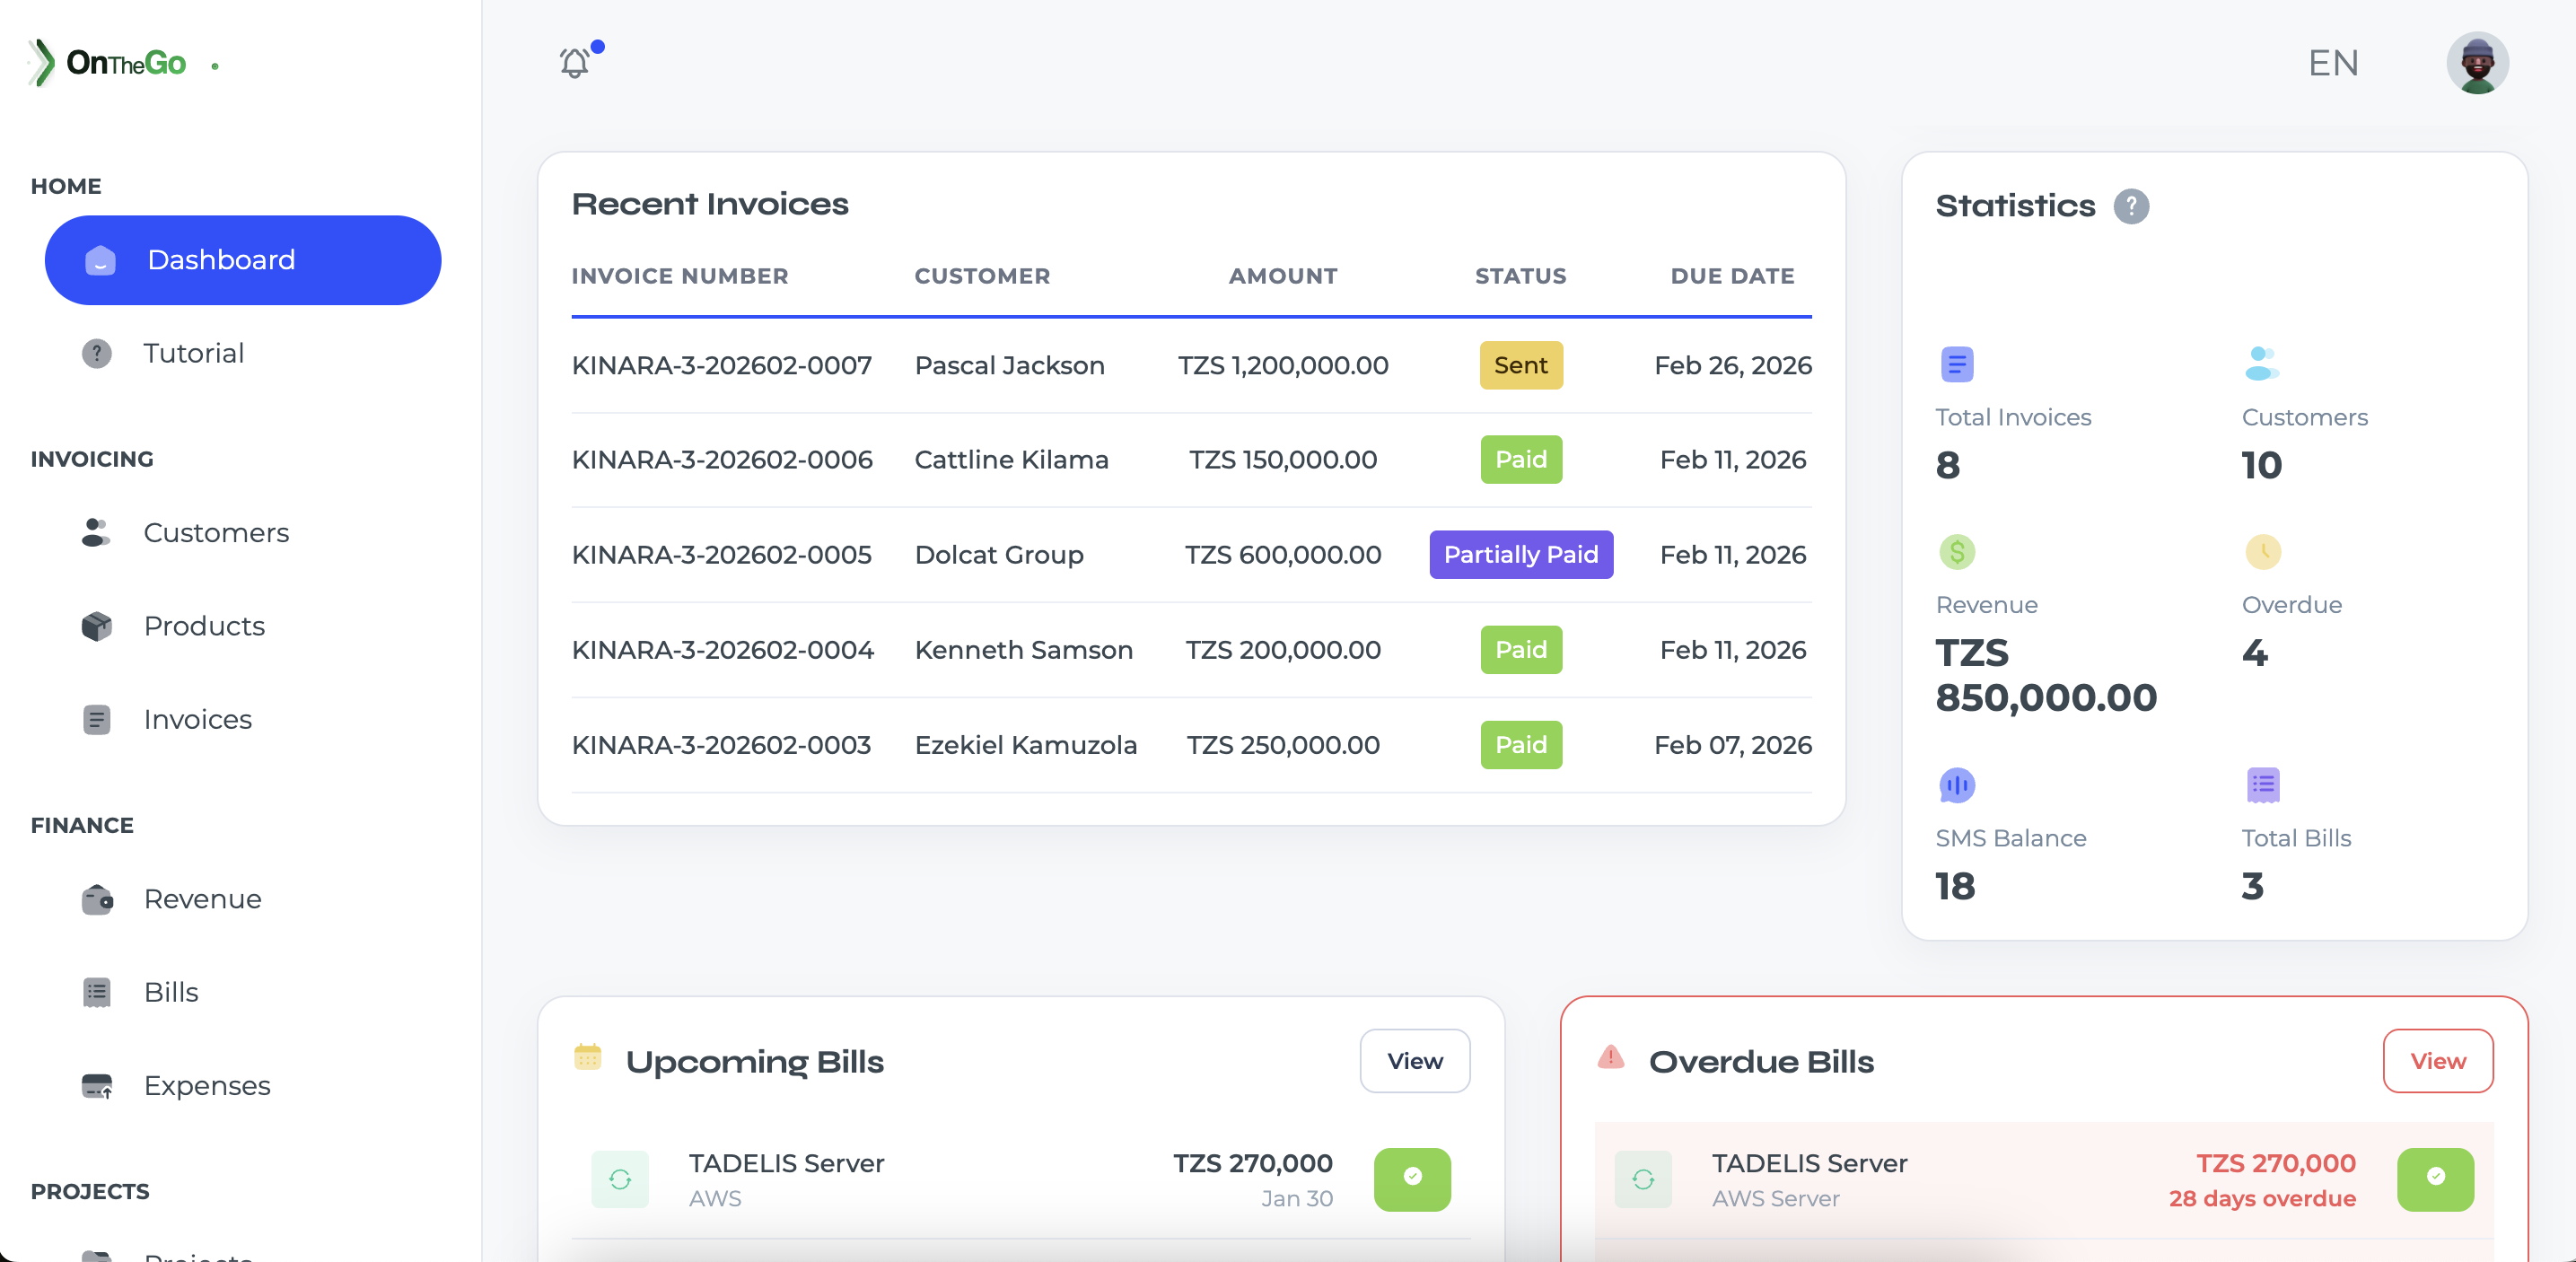The height and width of the screenshot is (1262, 2576).
Task: Click View on Upcoming Bills
Action: (x=1414, y=1061)
